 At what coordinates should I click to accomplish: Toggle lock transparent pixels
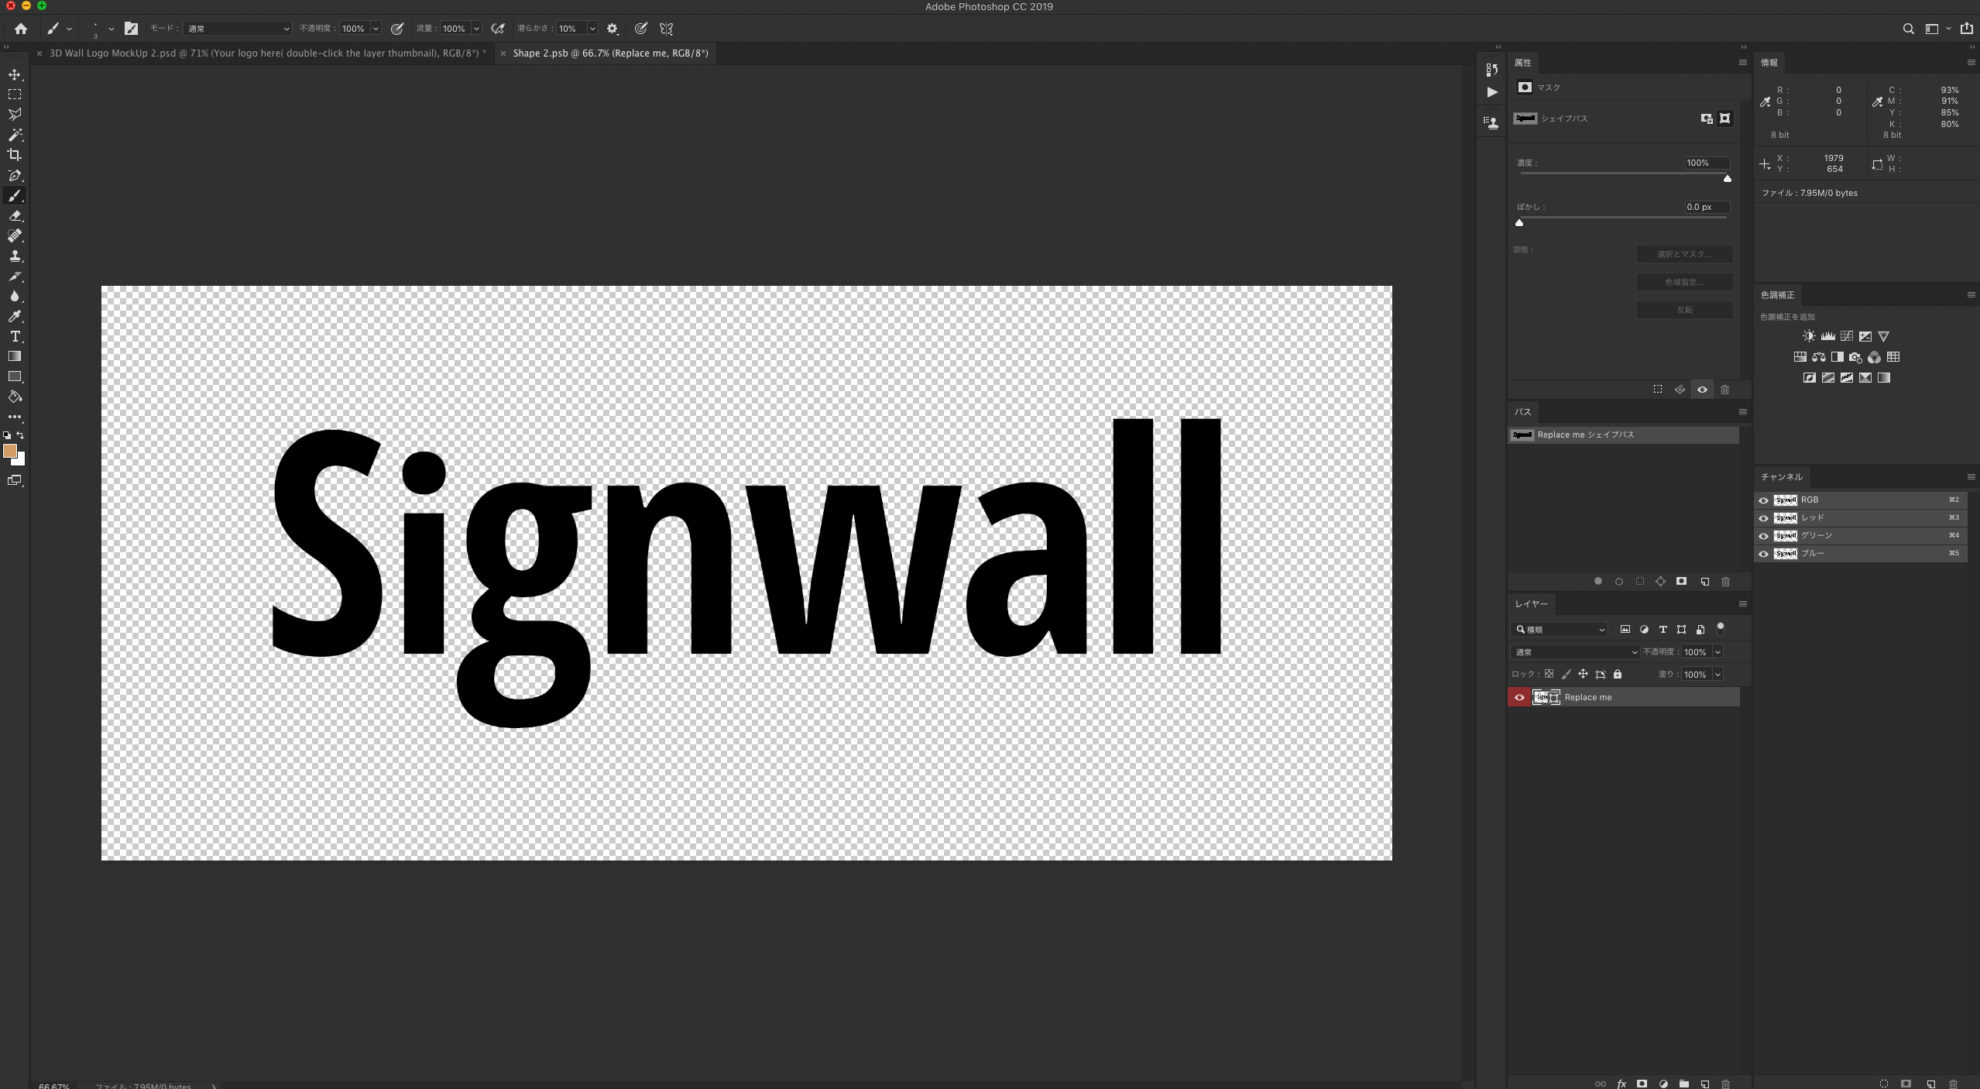point(1549,674)
